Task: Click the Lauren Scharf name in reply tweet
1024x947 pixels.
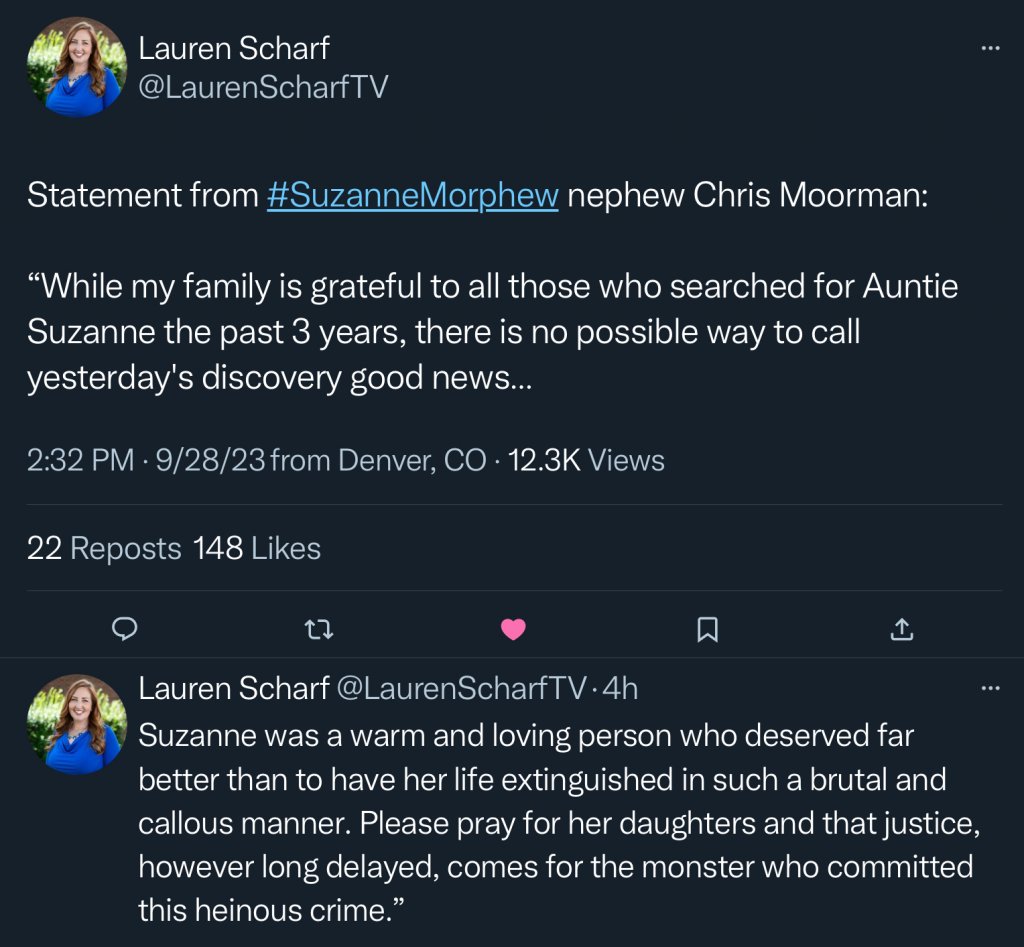Action: click(233, 688)
